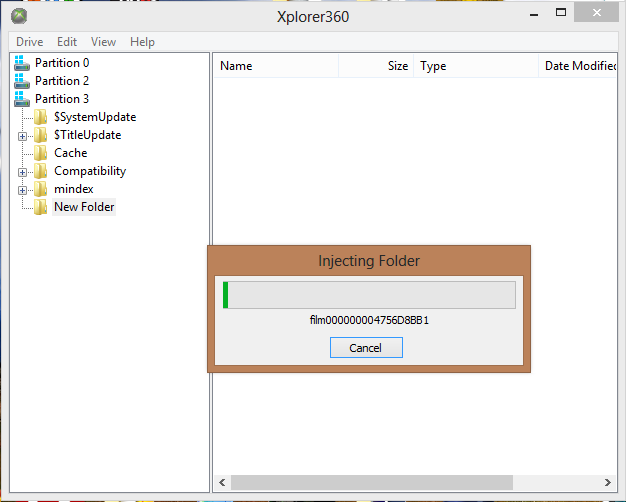The image size is (626, 502).
Task: Click the scrollbar left arrow
Action: 222,482
